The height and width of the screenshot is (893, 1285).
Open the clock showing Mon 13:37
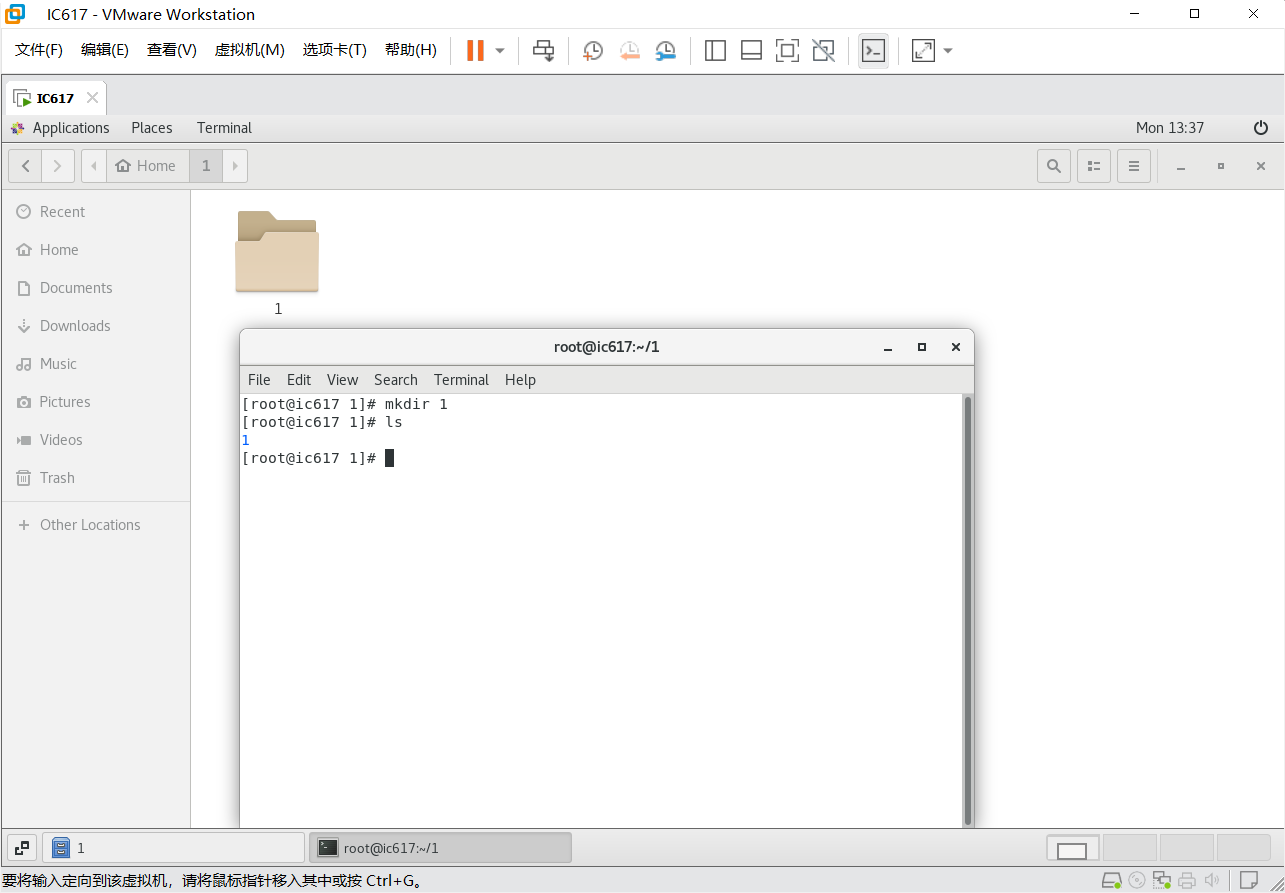(x=1170, y=128)
